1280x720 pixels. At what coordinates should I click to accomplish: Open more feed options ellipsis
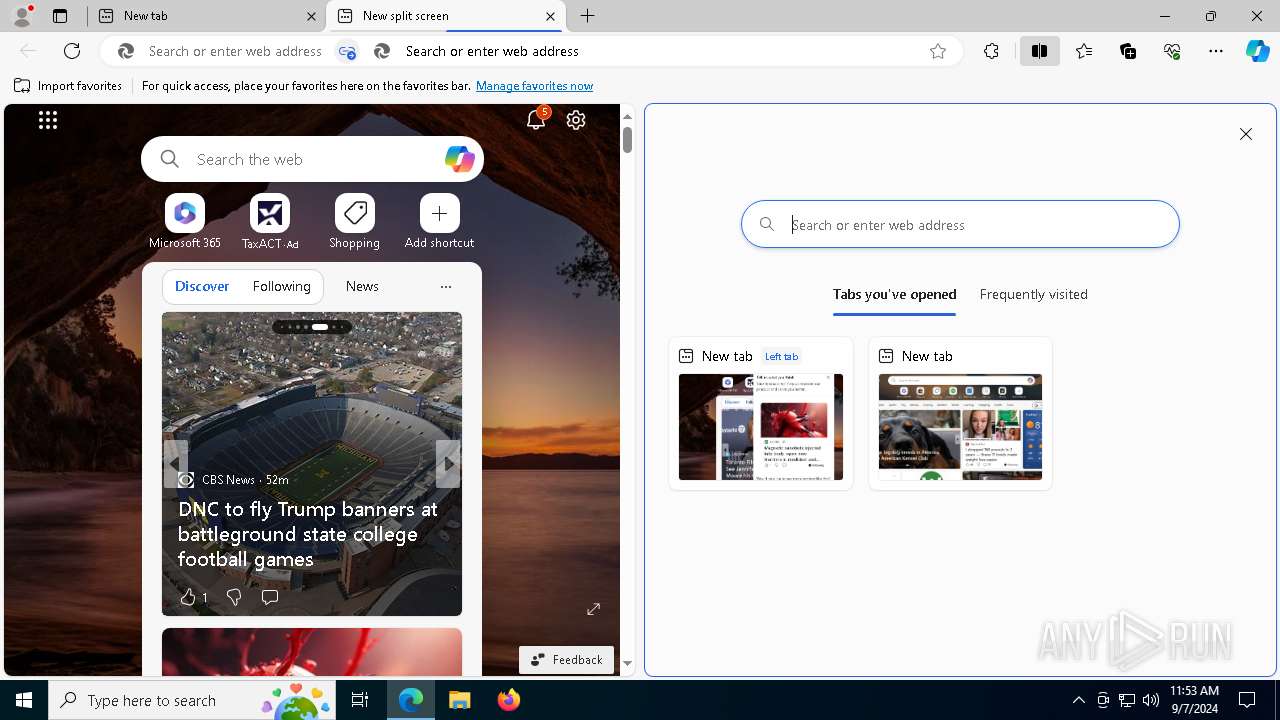coord(446,287)
